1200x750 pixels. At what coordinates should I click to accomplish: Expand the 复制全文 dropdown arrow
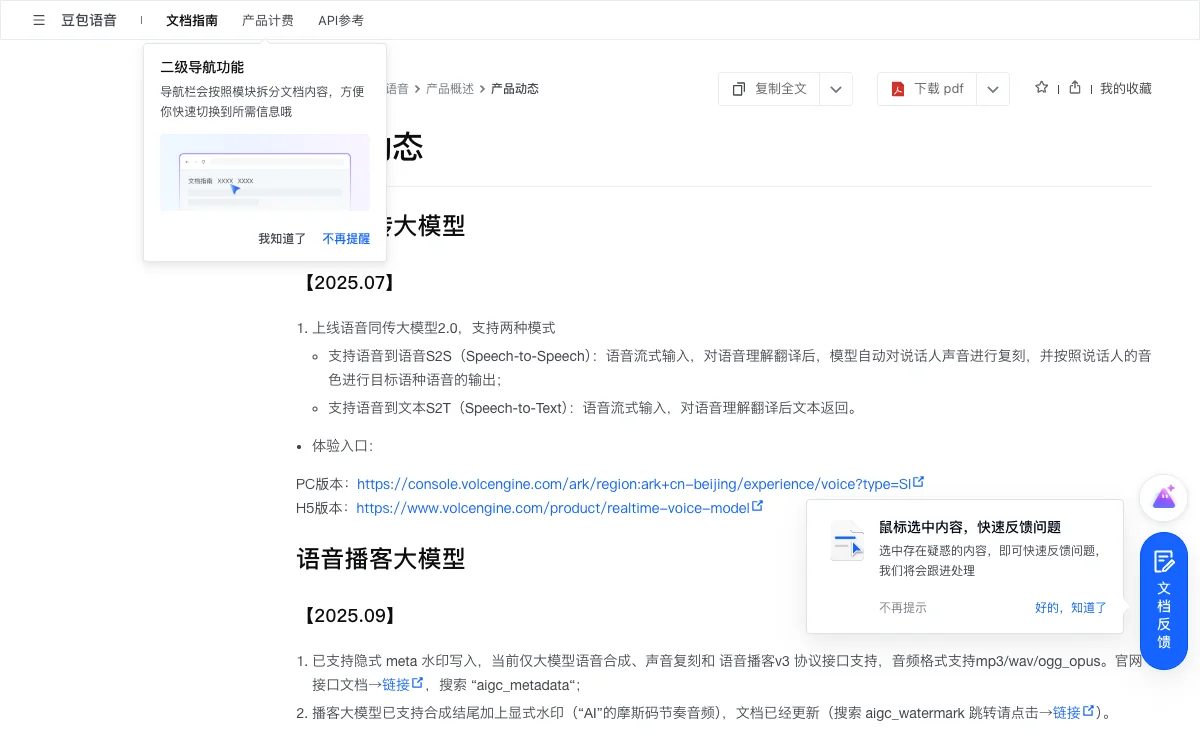click(836, 89)
